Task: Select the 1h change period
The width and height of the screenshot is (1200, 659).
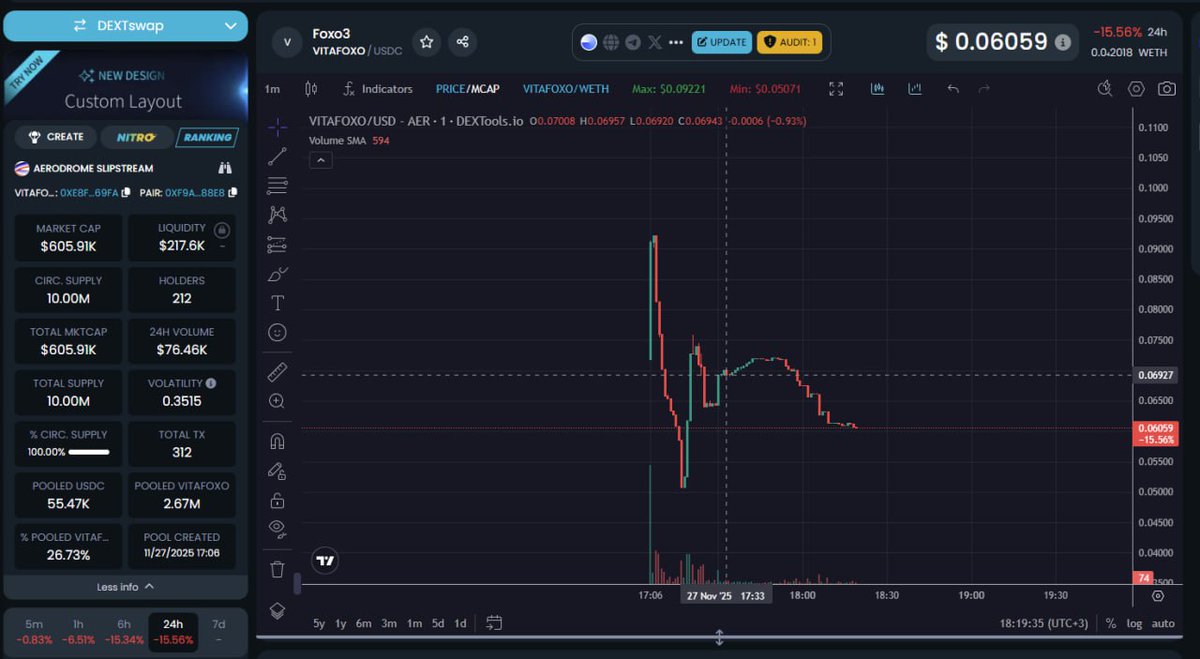Action: tap(78, 632)
